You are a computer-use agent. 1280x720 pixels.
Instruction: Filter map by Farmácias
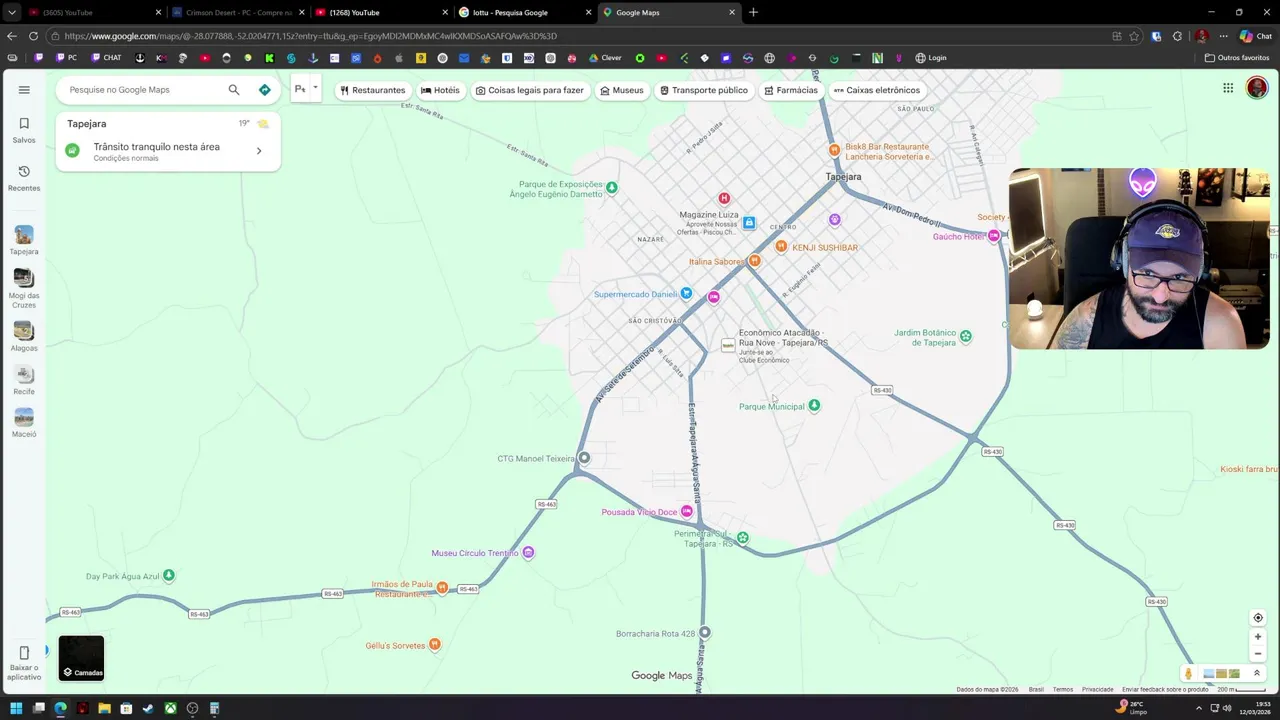pos(790,90)
